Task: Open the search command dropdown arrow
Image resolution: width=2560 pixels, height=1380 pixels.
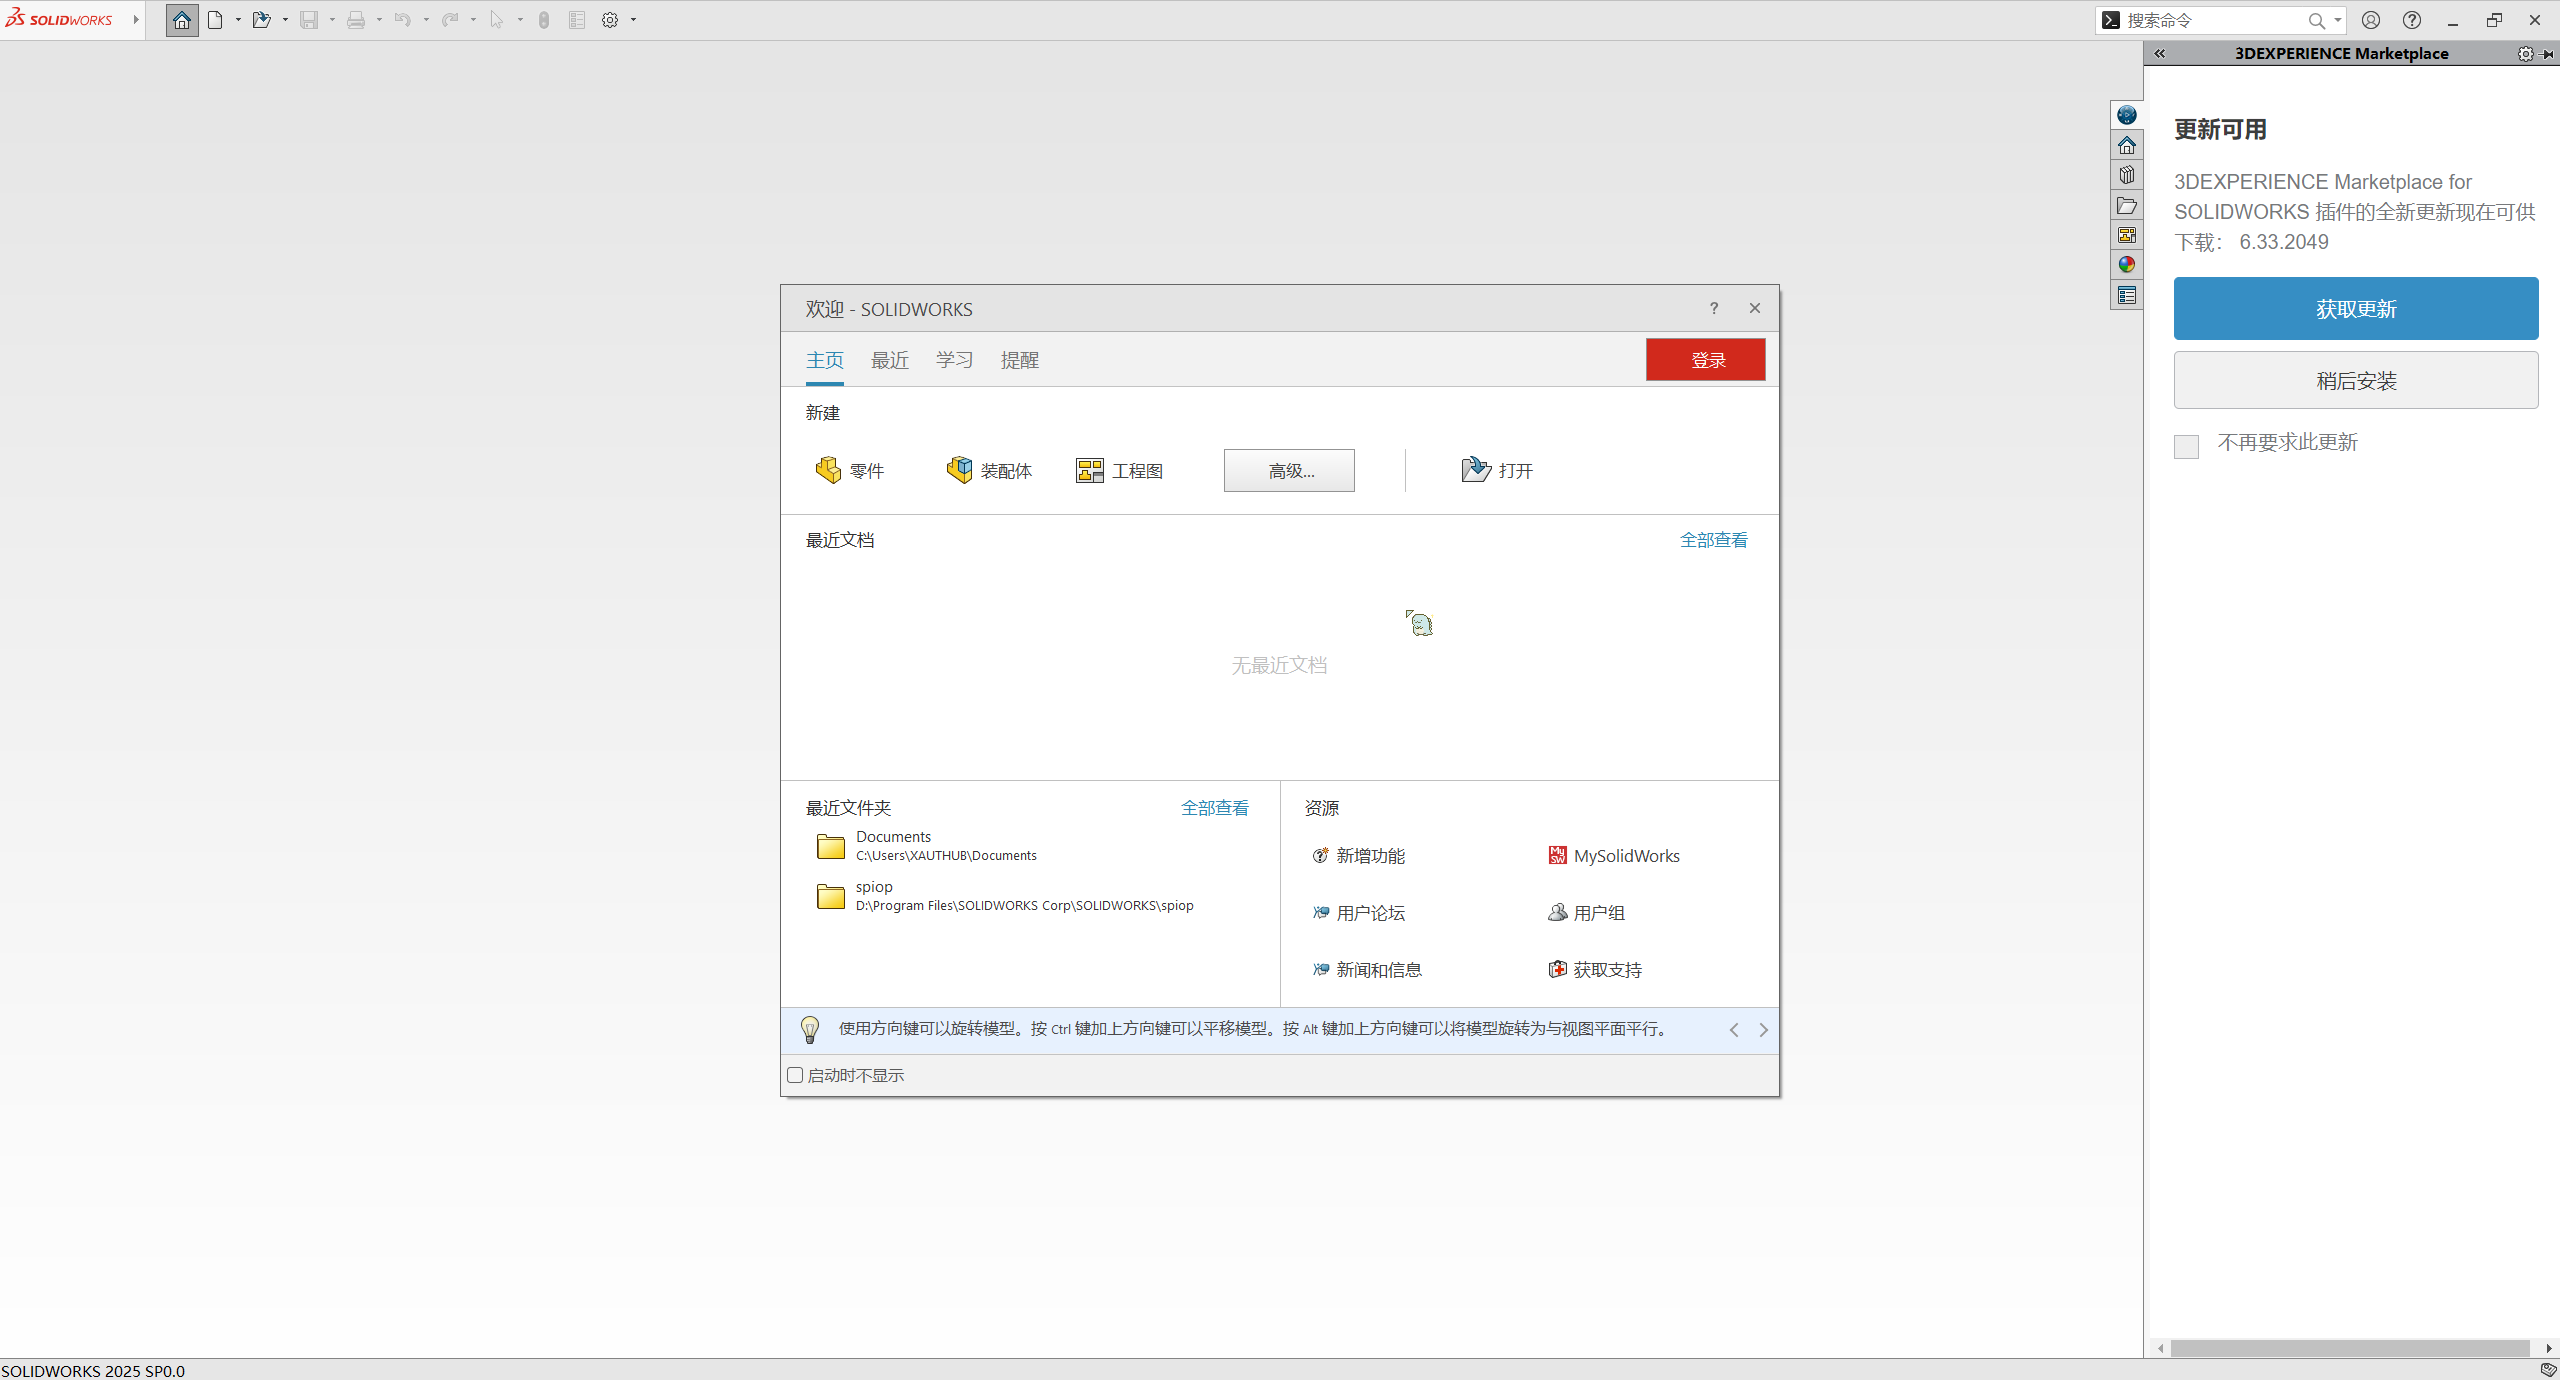Action: [x=2337, y=20]
